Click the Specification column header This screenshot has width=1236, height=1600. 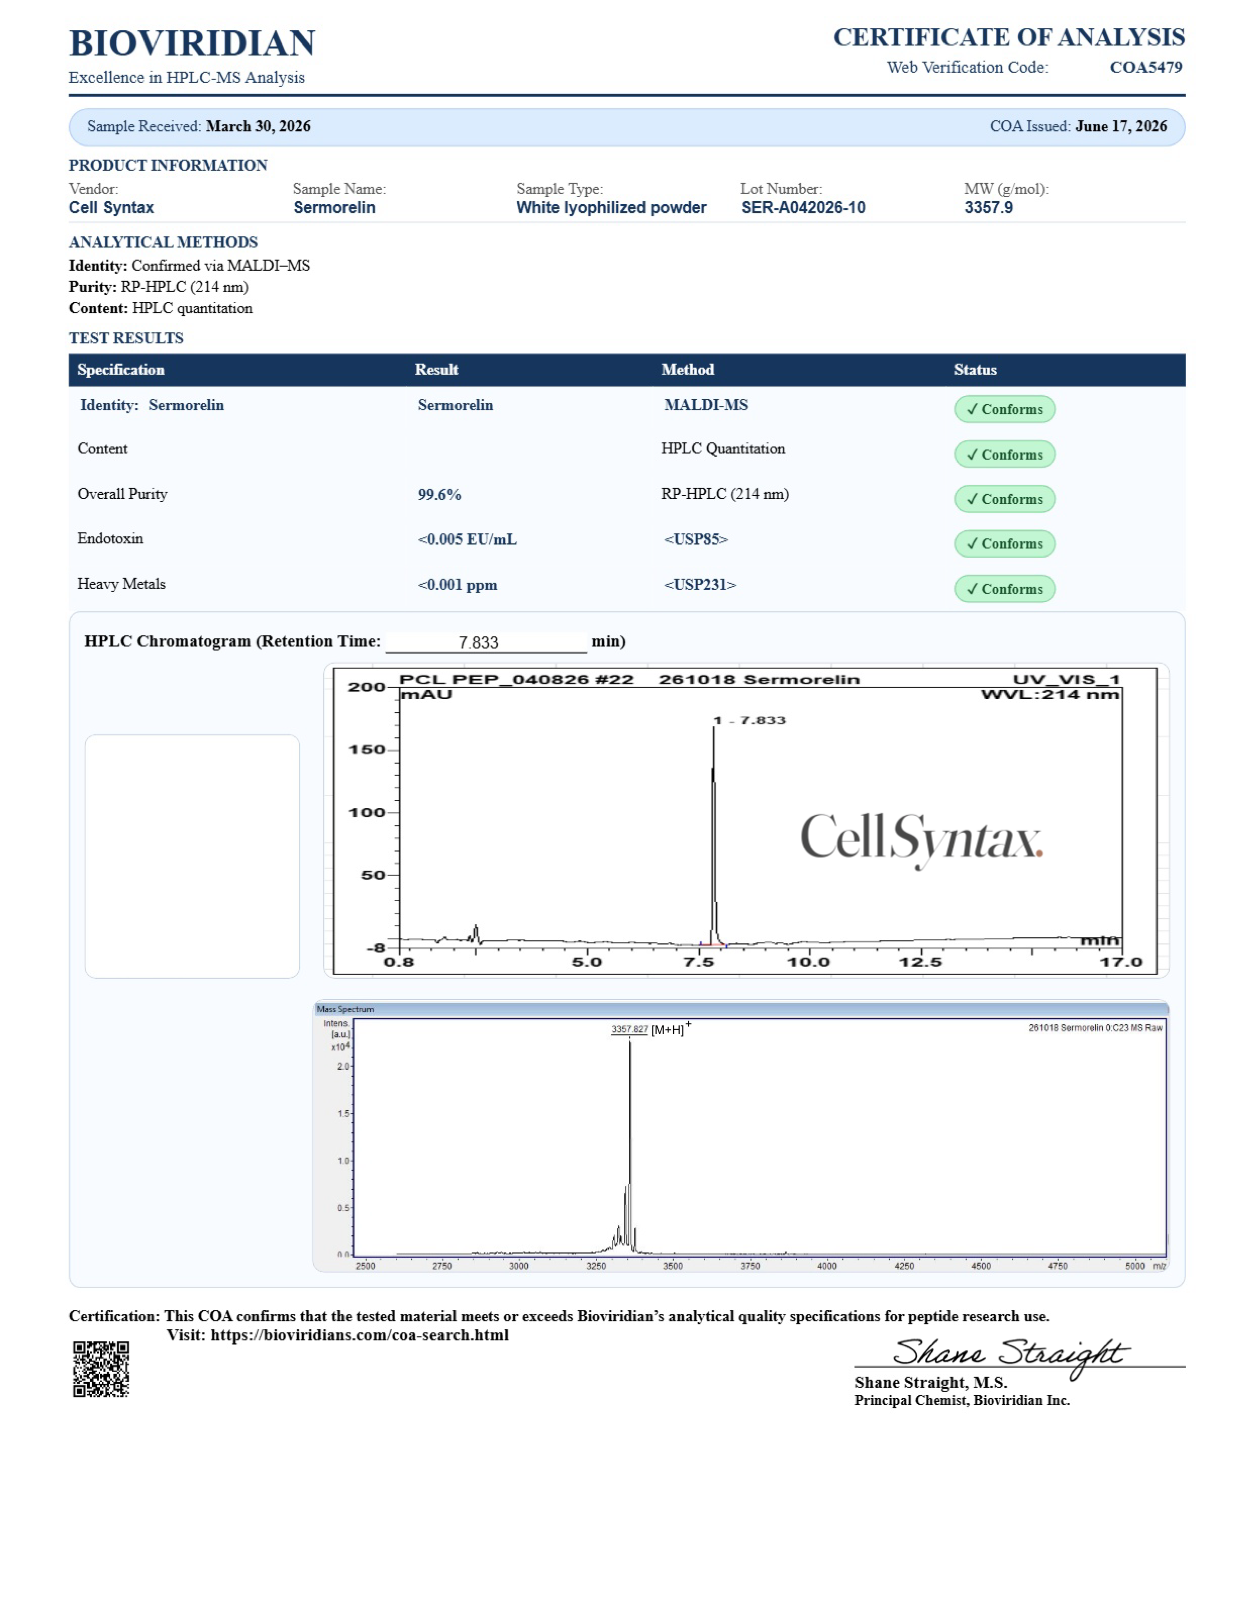coord(121,370)
